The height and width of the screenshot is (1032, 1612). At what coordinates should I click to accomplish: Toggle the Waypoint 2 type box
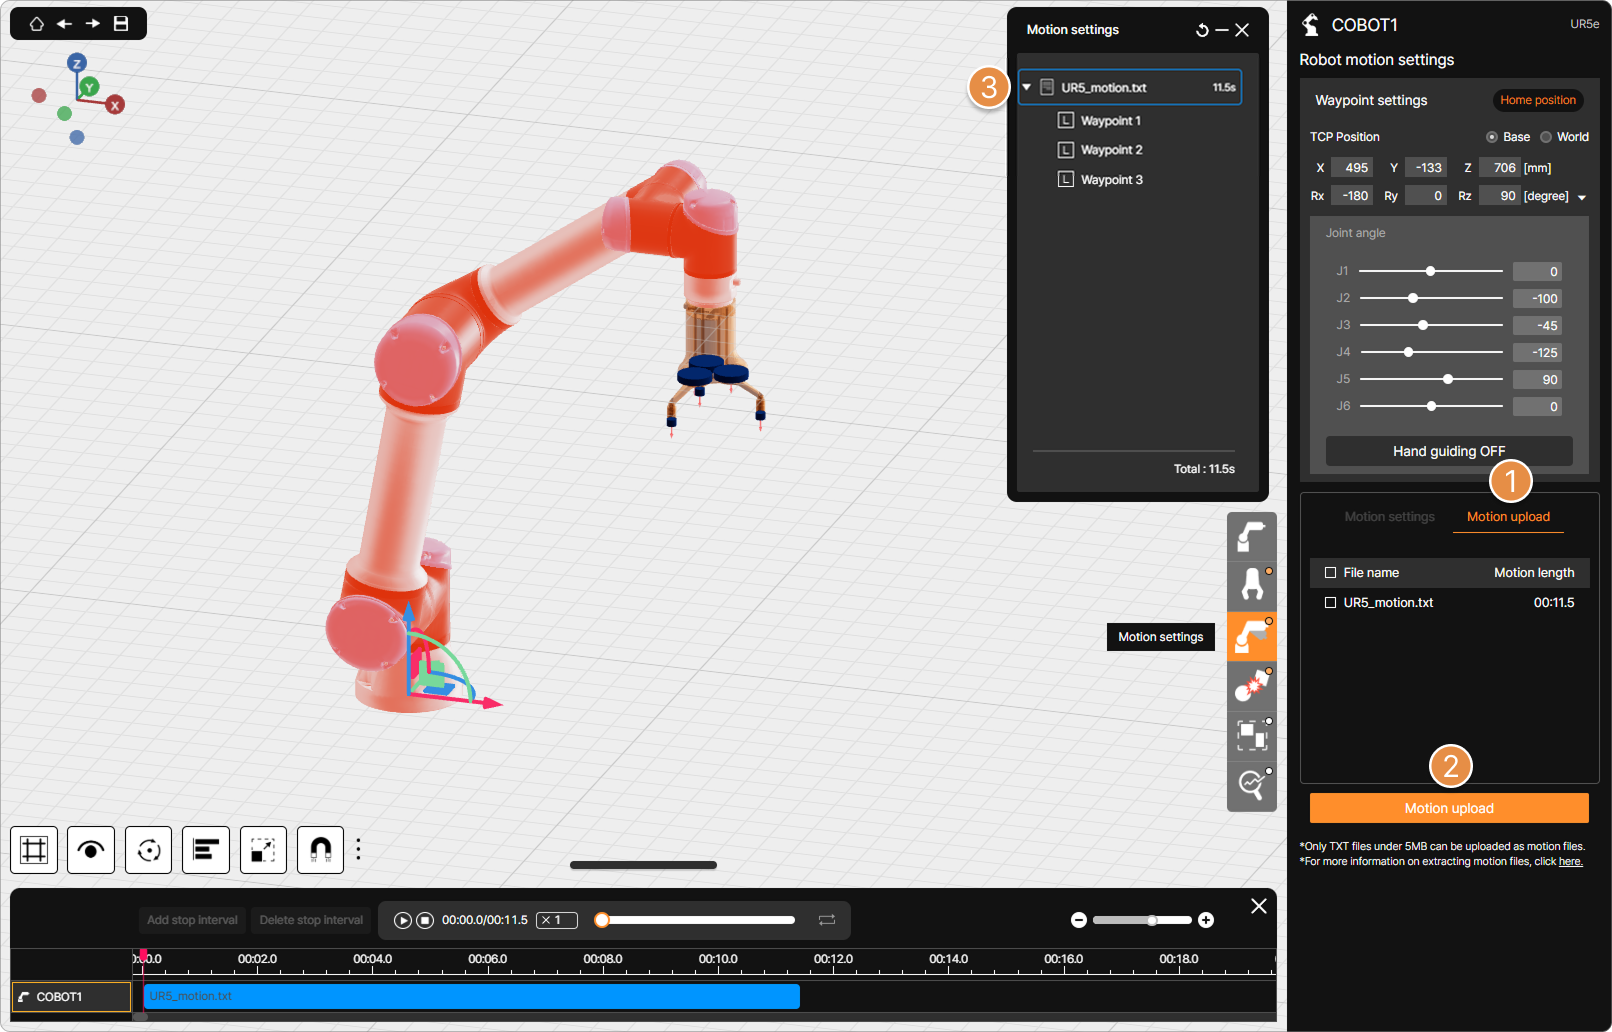point(1066,150)
